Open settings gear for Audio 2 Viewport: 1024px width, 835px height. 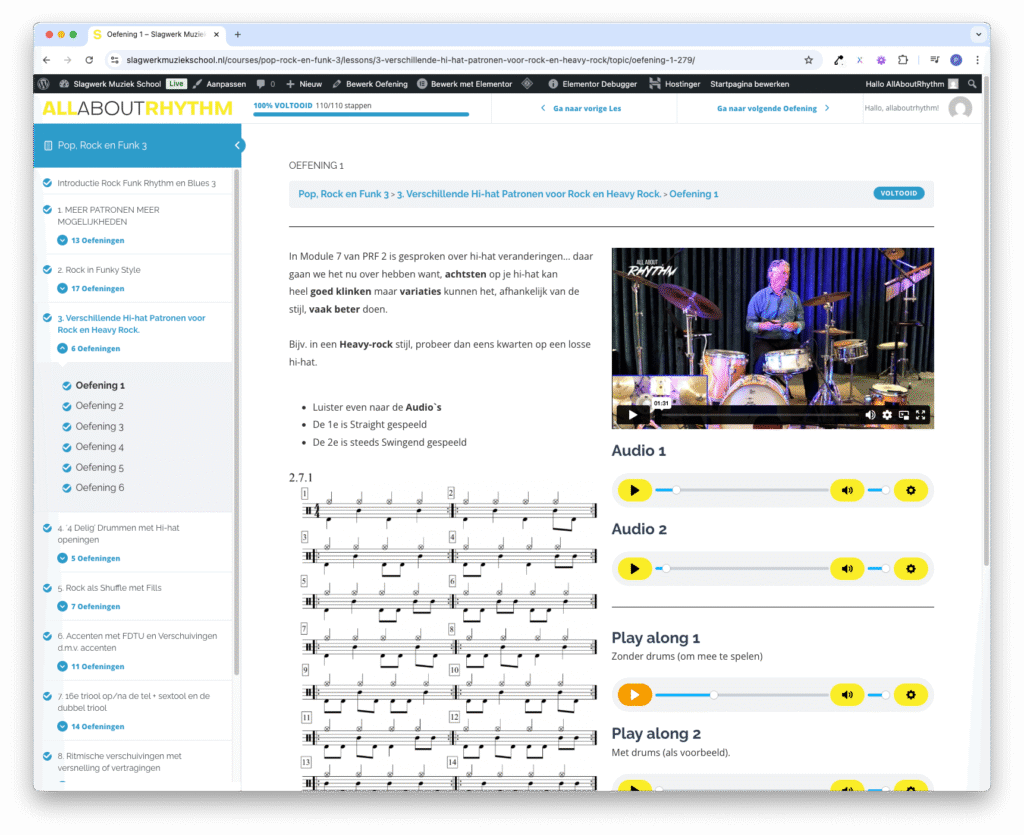pyautogui.click(x=911, y=569)
